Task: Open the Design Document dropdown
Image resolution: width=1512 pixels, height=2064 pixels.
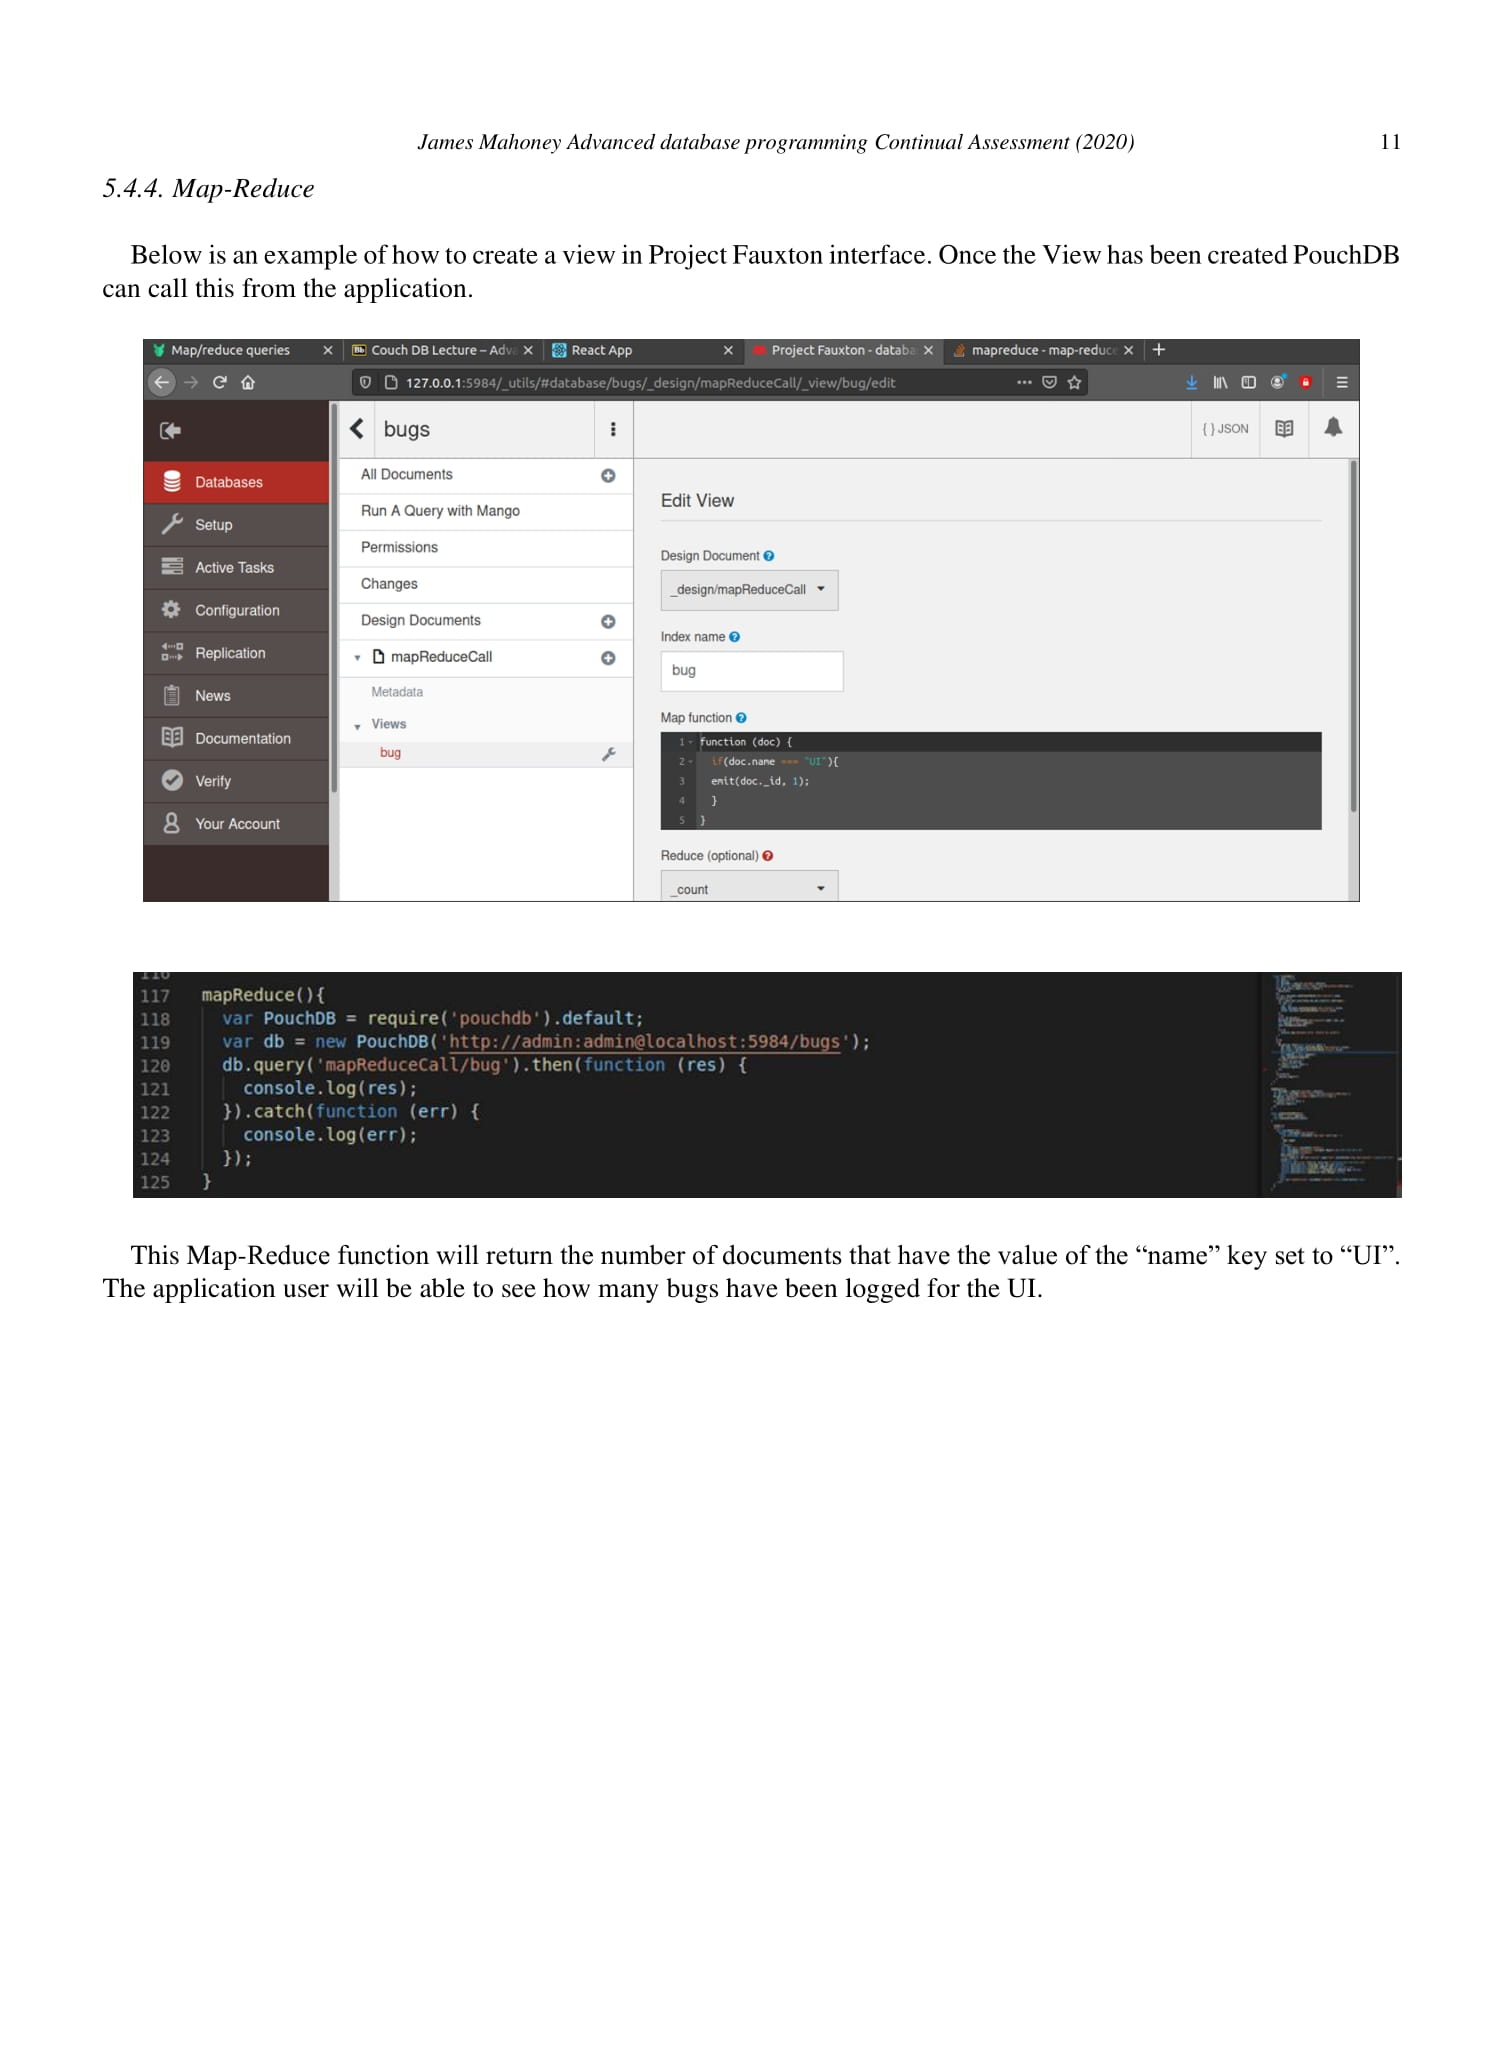Action: pyautogui.click(x=749, y=590)
